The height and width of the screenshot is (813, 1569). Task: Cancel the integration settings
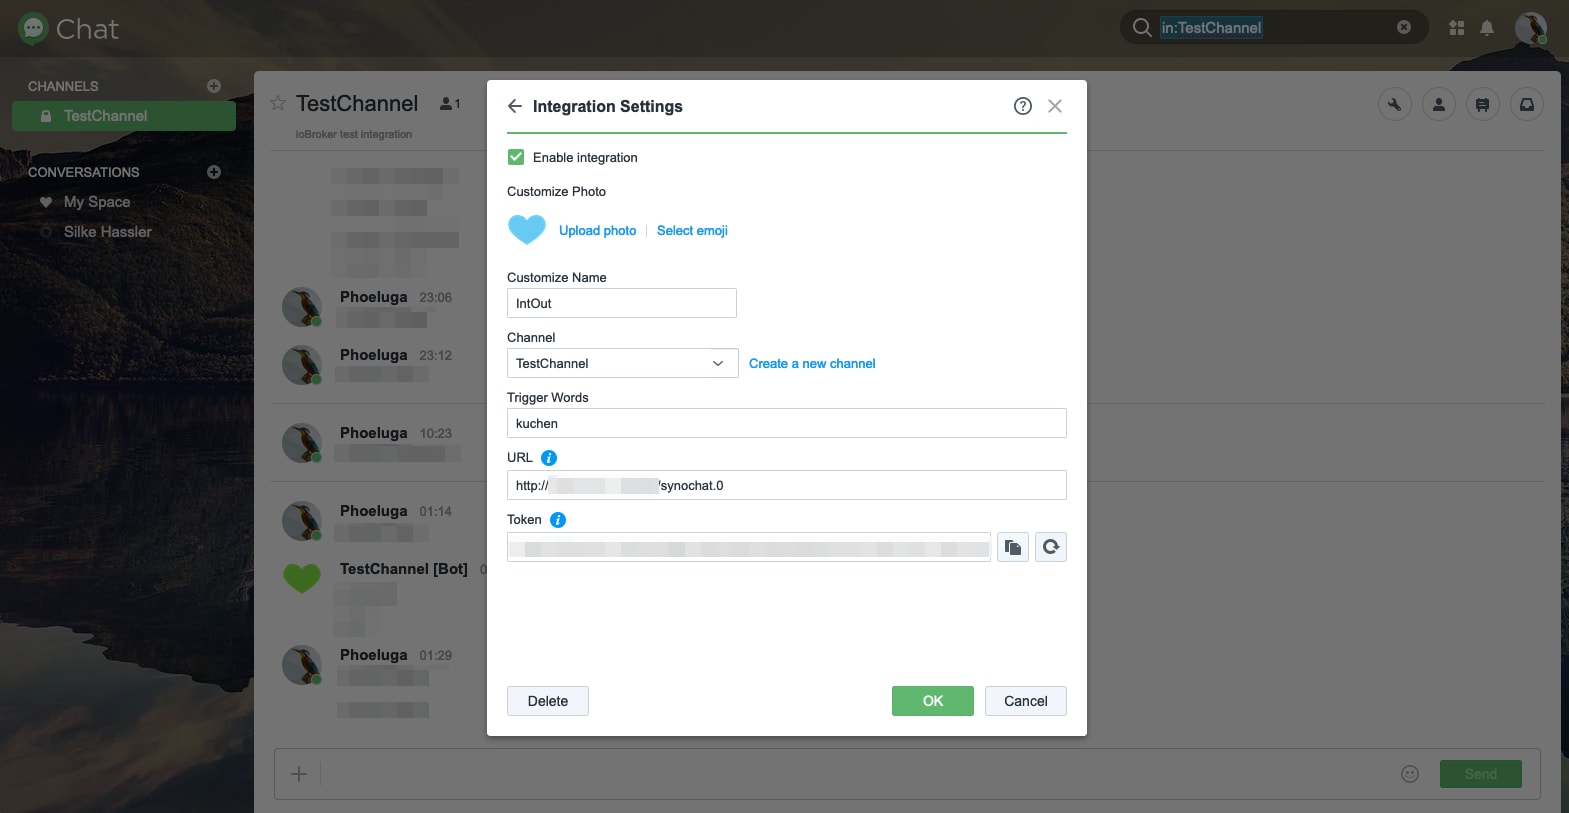point(1026,701)
